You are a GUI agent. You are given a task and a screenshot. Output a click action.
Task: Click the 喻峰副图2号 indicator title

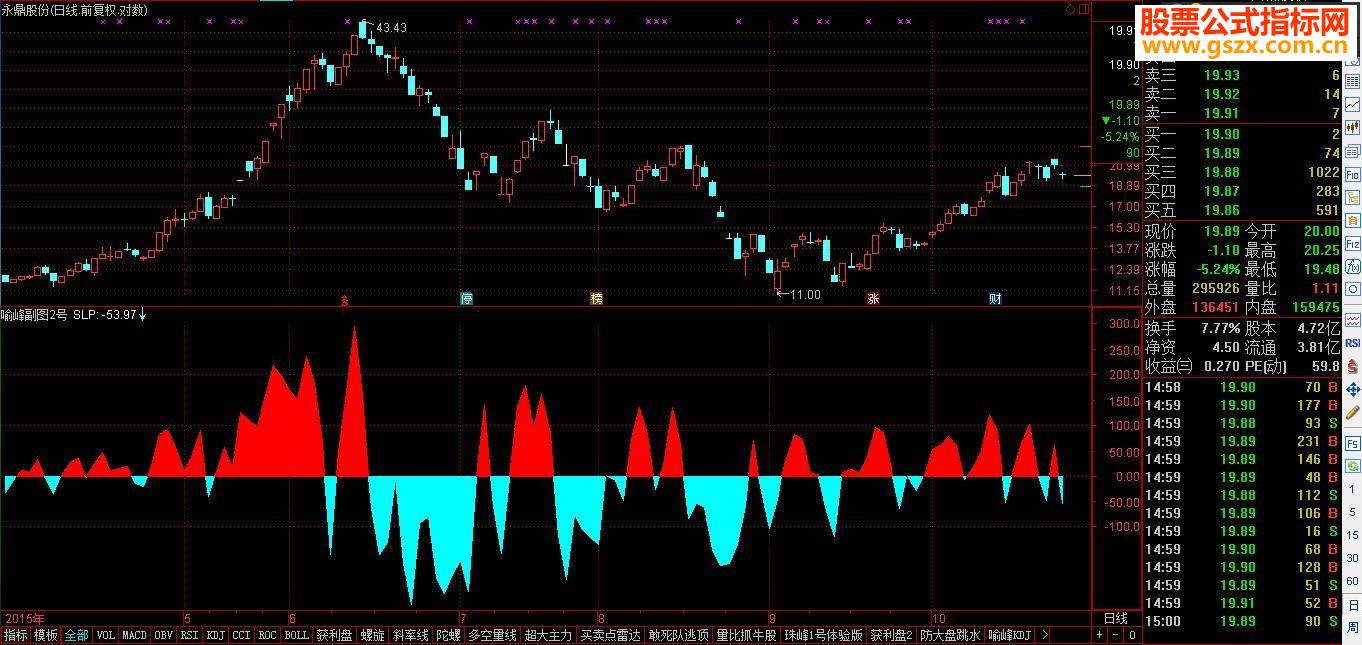pos(35,315)
